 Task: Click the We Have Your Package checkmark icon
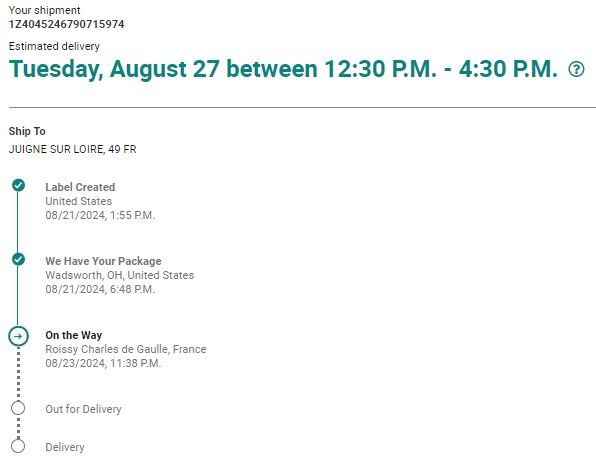coord(18,259)
